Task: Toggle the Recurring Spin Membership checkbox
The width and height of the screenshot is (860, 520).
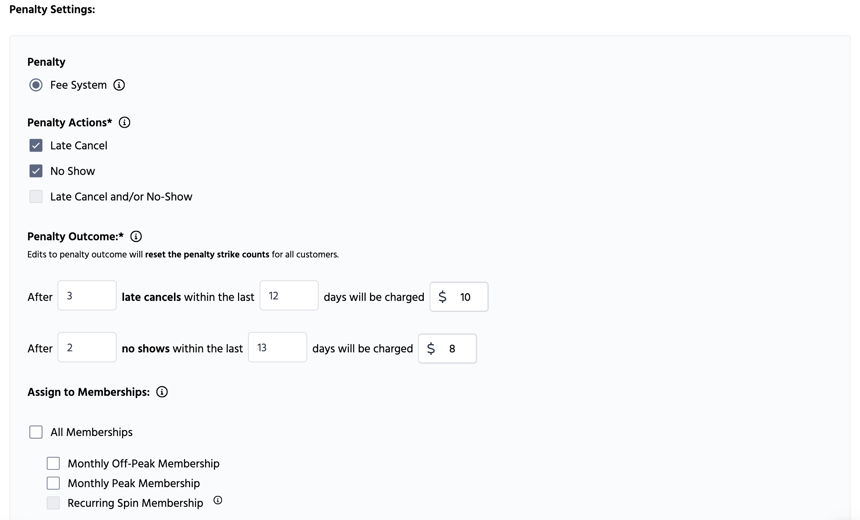Action: 53,503
